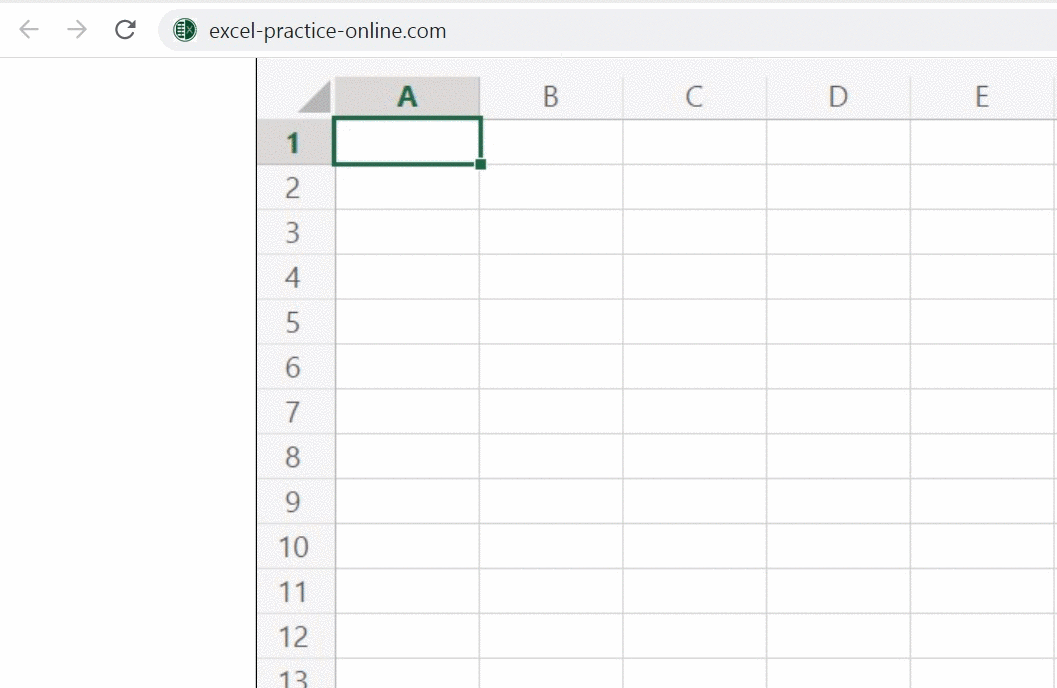Reload the page with refresh icon
This screenshot has width=1057, height=688.
pos(125,30)
